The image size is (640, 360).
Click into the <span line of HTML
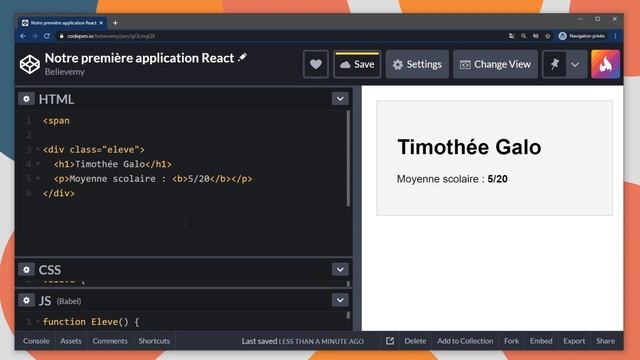pos(56,121)
